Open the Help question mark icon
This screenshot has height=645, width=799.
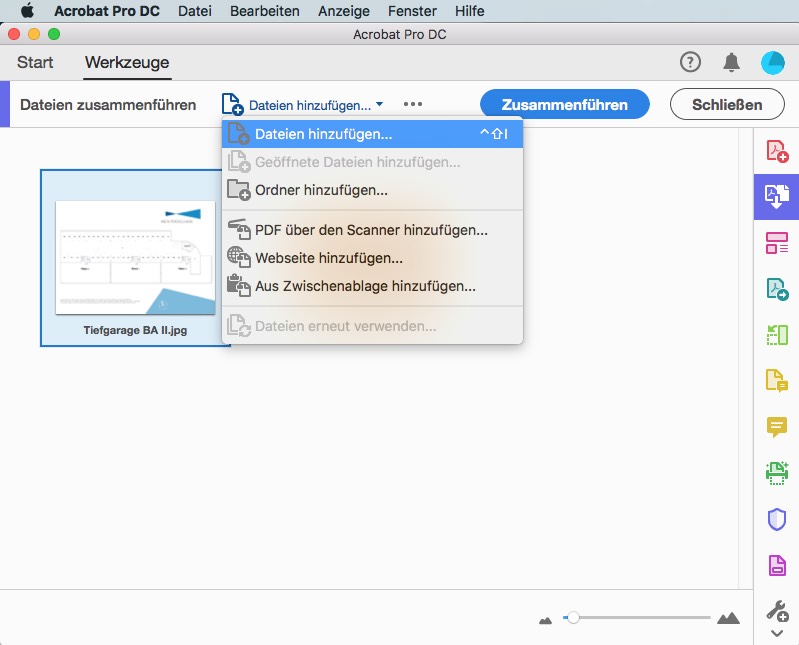[x=690, y=62]
